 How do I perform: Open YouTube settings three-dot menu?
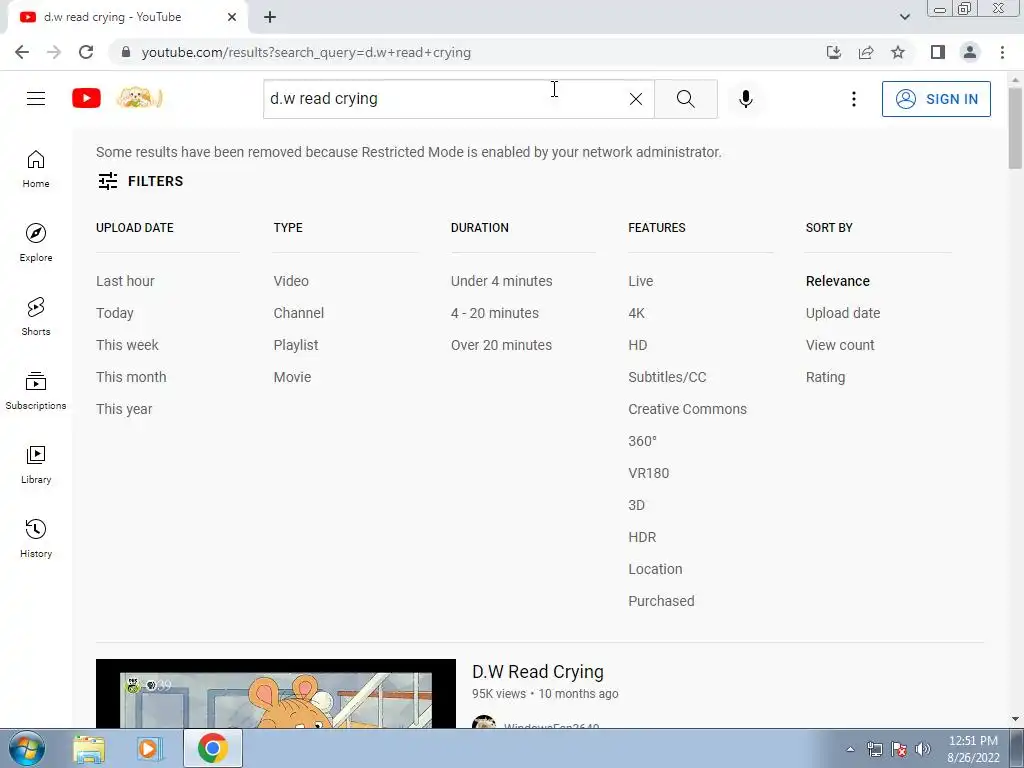854,99
